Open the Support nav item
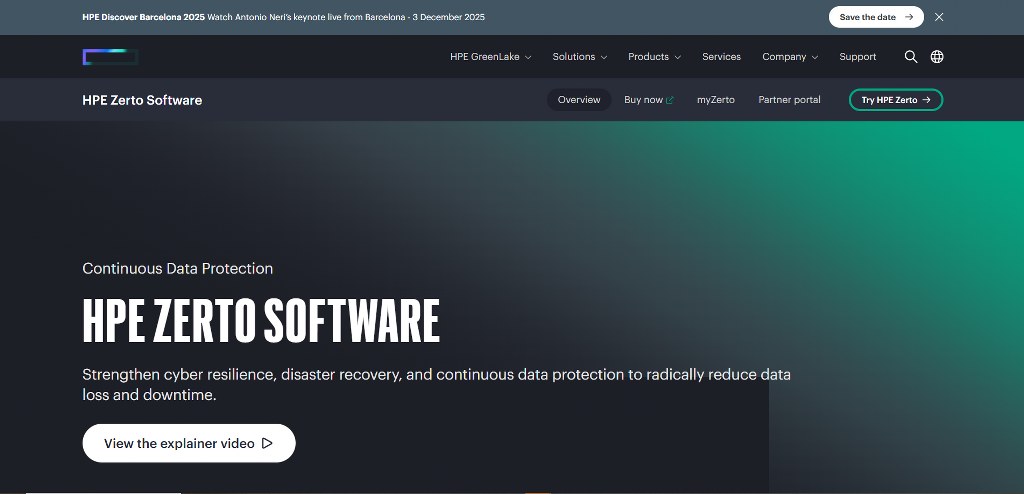 857,57
